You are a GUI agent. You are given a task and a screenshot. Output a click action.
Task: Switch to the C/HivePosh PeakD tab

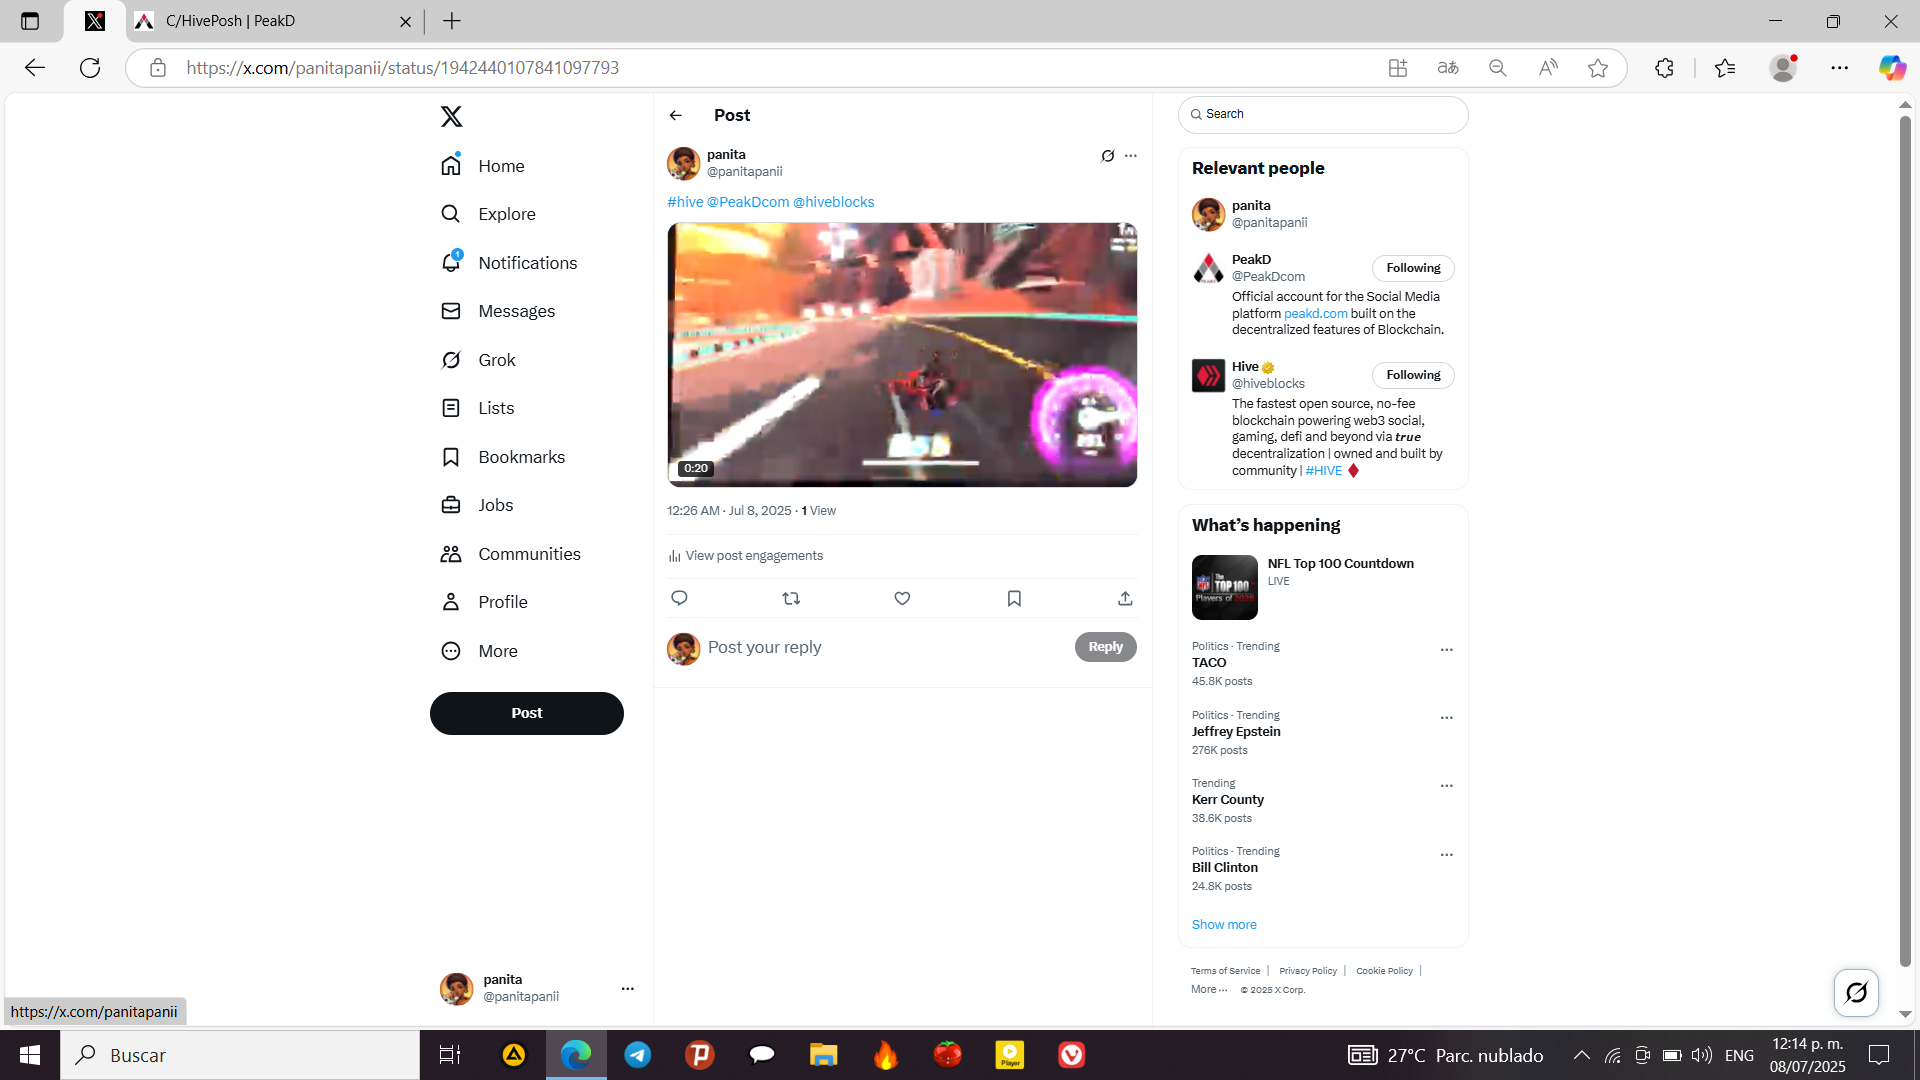click(x=272, y=21)
